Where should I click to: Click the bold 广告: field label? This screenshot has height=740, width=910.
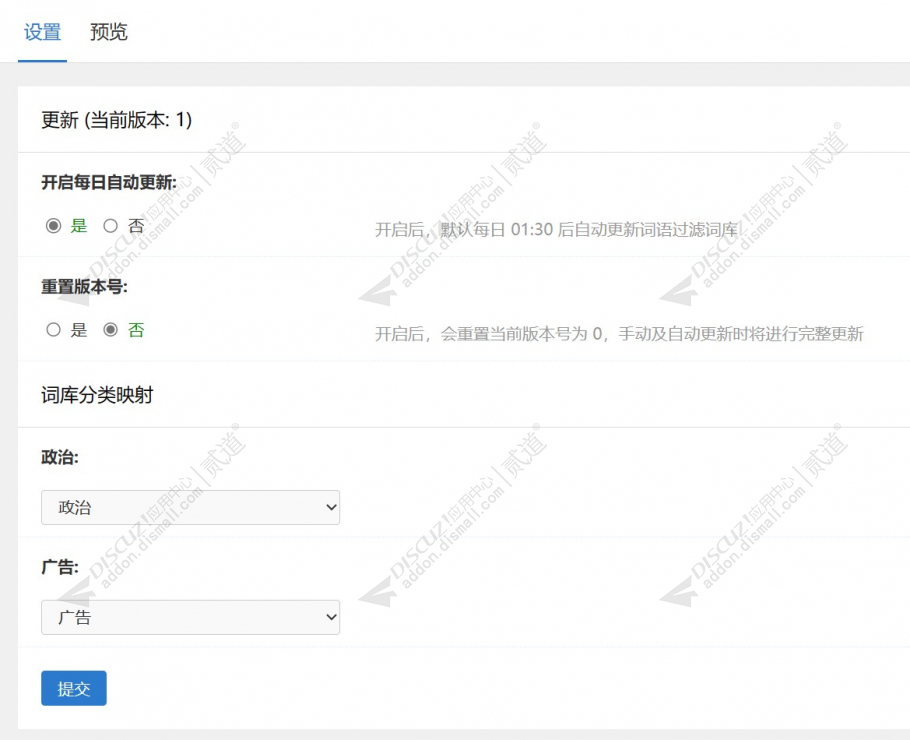pyautogui.click(x=60, y=567)
